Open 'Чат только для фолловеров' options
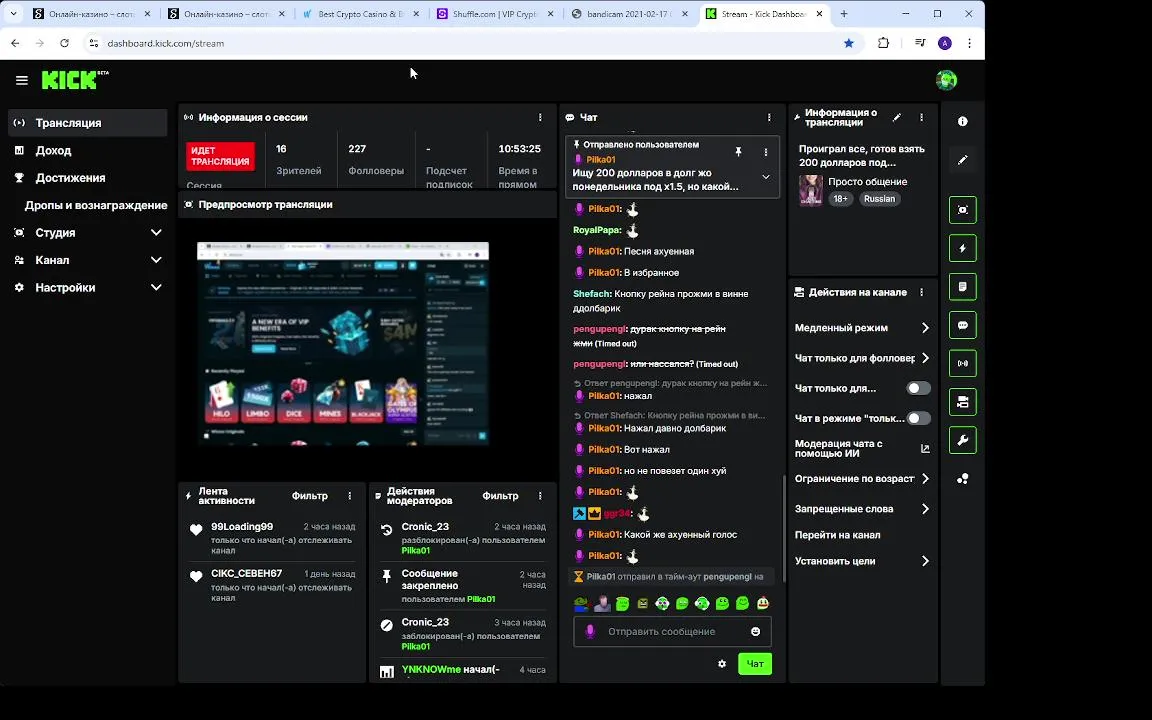1152x720 pixels. coord(863,358)
